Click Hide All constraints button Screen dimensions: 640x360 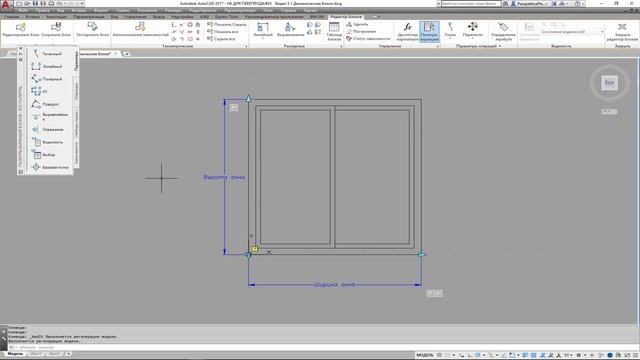(221, 39)
